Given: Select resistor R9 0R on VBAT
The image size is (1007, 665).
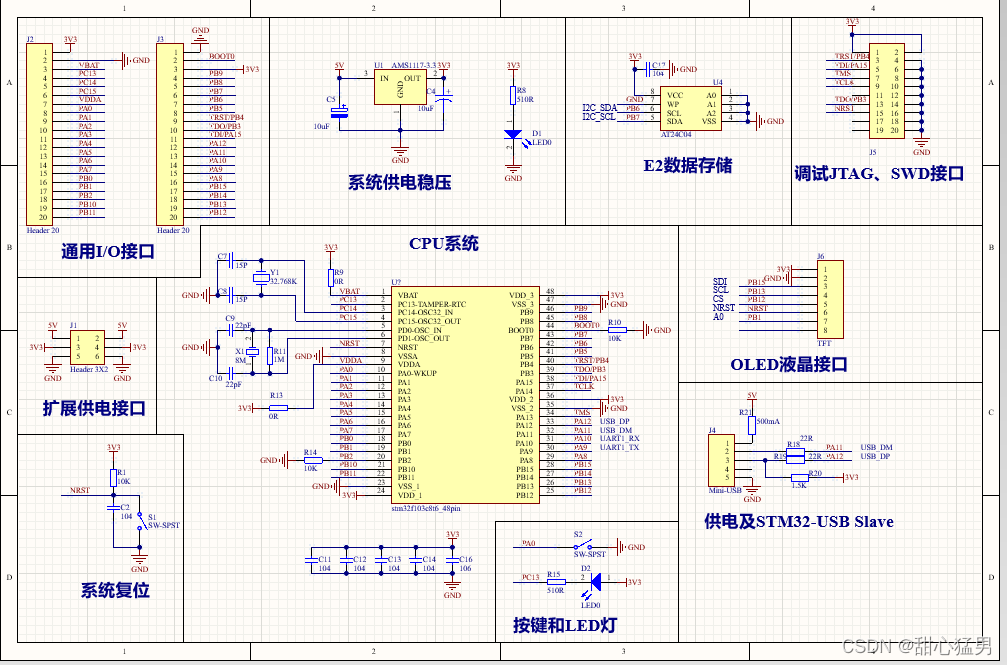Looking at the screenshot, I should (x=331, y=278).
